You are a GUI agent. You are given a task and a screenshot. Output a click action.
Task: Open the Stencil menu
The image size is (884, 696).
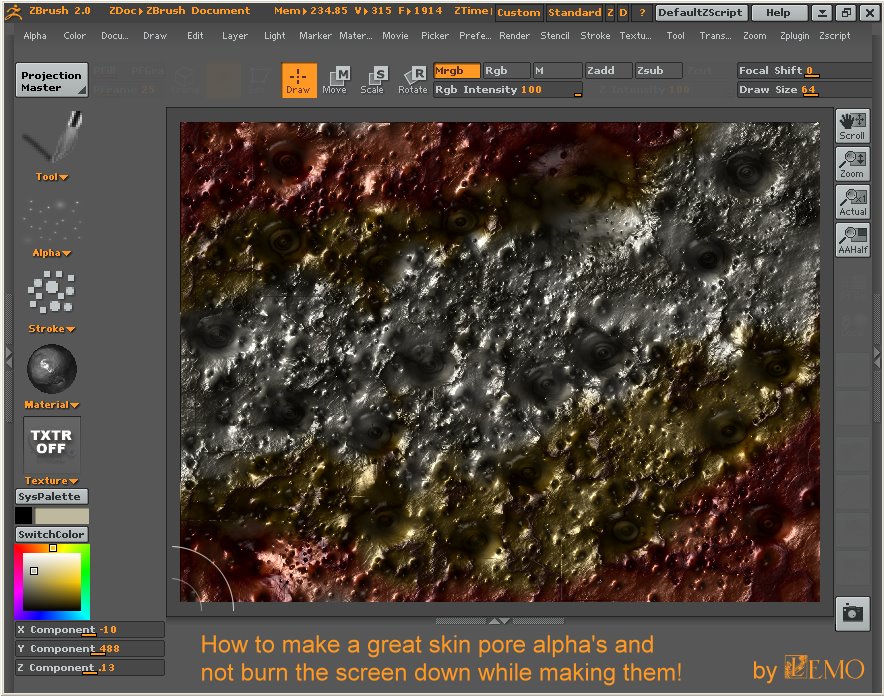[555, 36]
